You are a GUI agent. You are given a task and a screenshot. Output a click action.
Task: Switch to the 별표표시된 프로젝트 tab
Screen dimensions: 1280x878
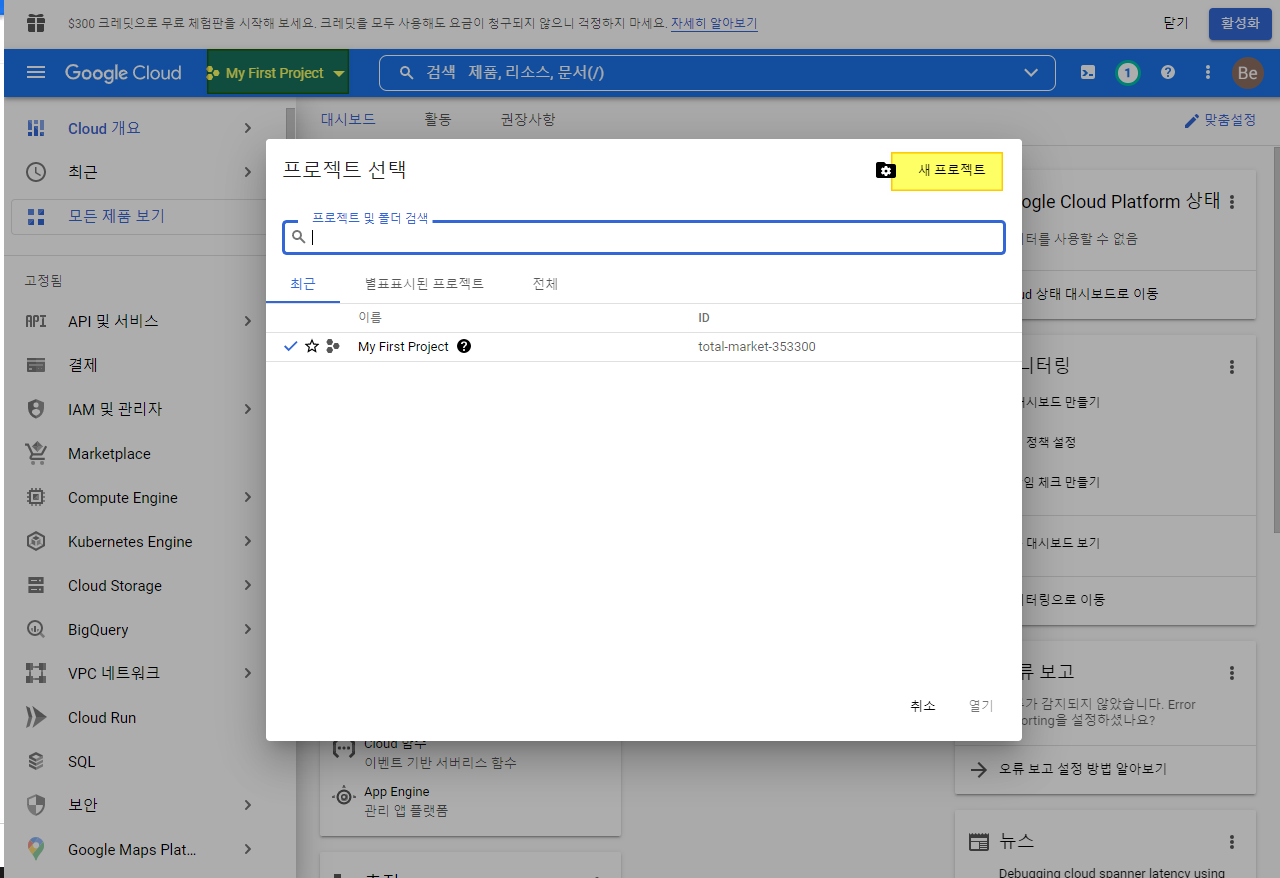[x=424, y=284]
